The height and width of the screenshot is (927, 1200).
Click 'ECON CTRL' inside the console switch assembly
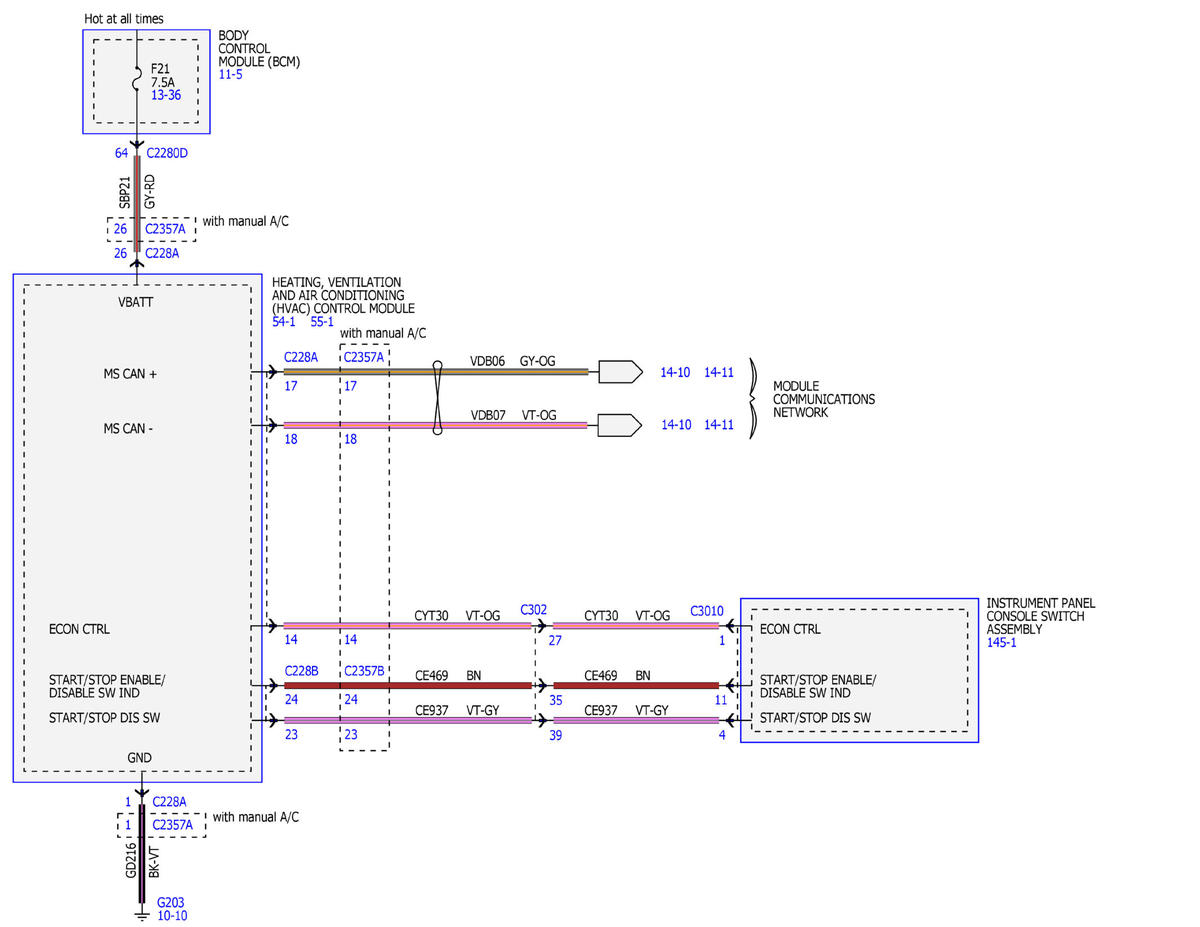tap(790, 630)
